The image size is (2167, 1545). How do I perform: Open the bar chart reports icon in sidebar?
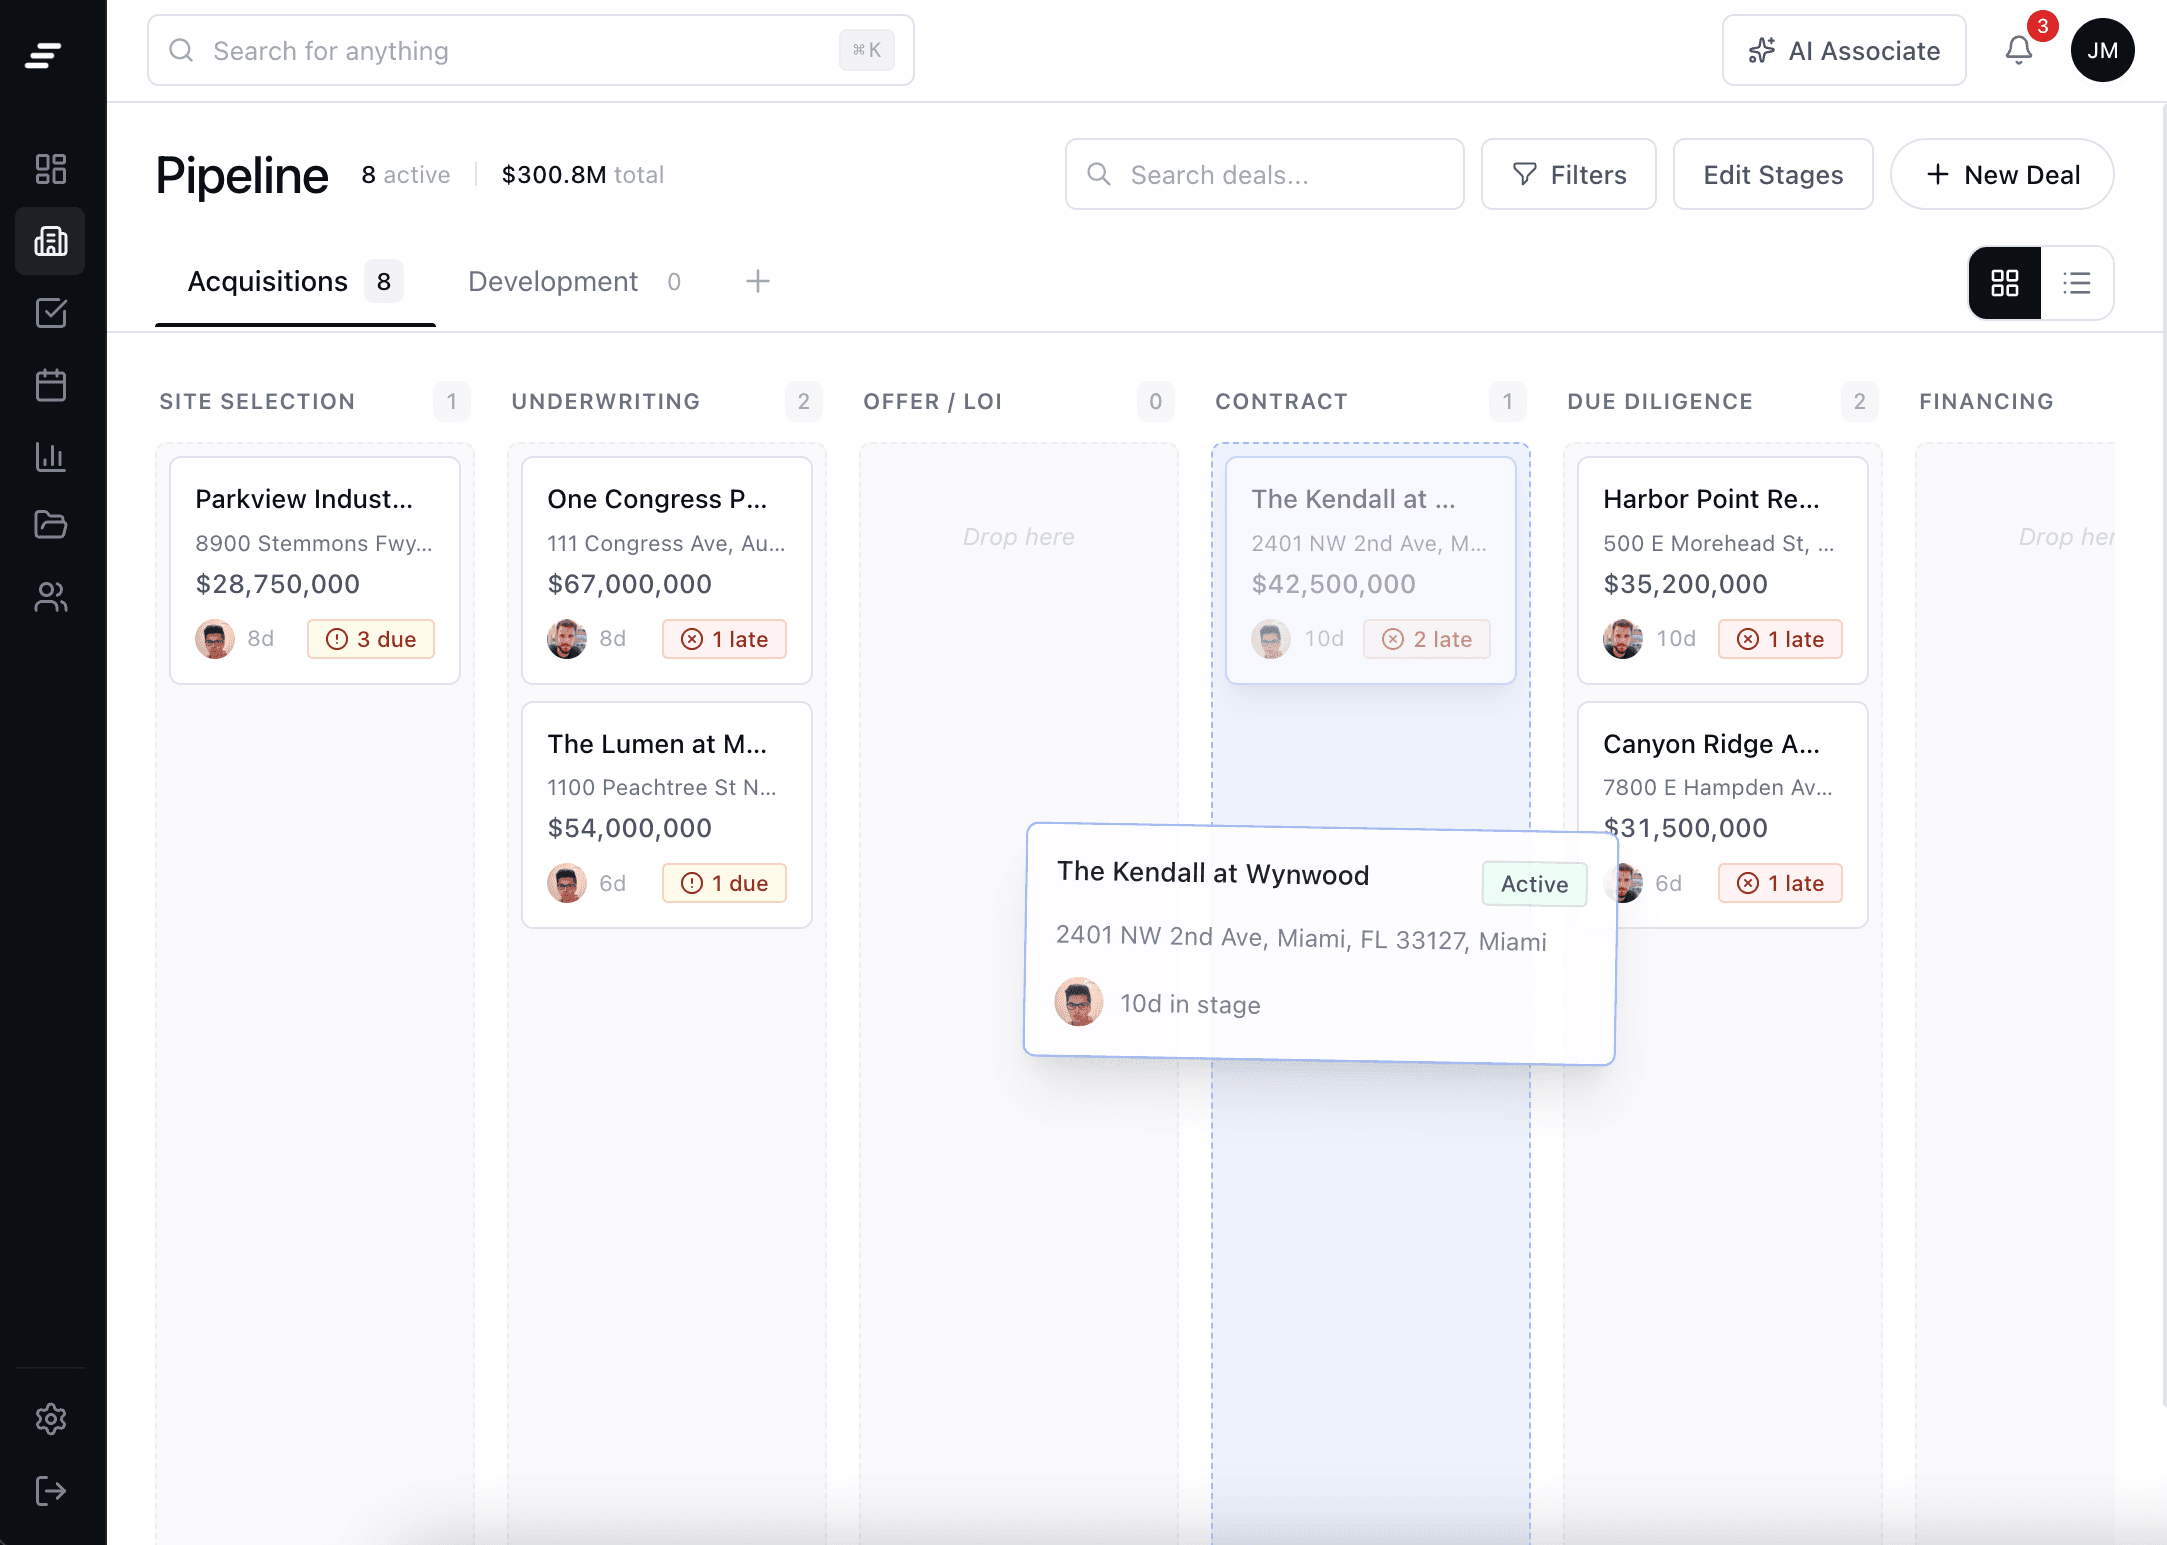(x=50, y=457)
